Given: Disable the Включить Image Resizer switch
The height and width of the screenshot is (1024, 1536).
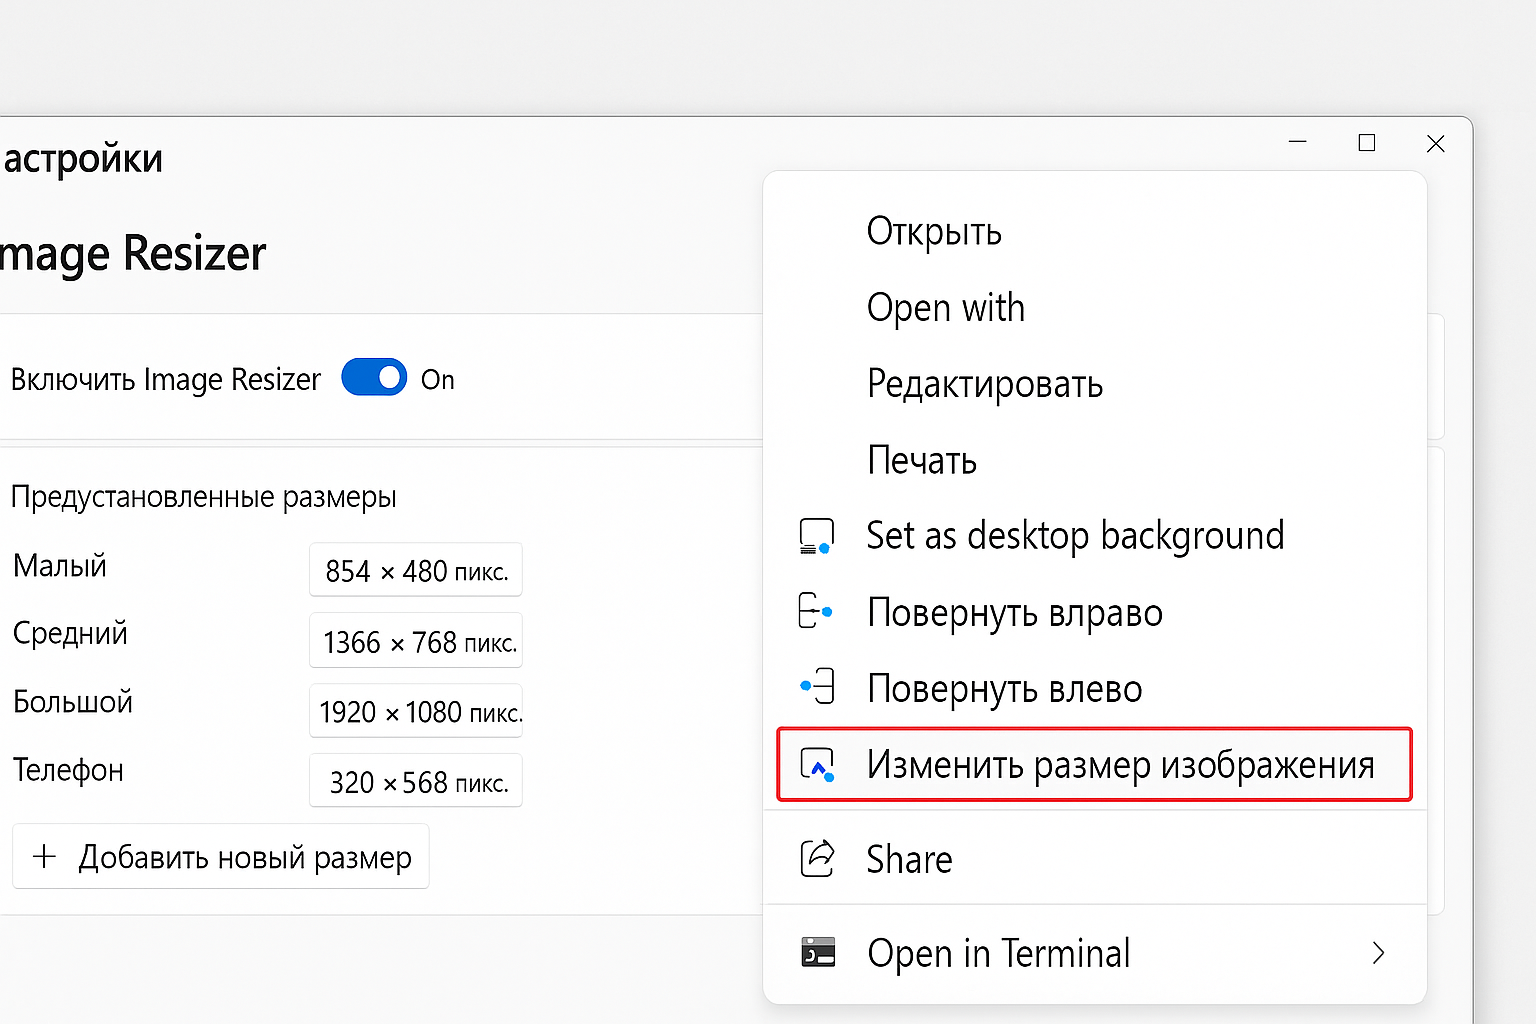Looking at the screenshot, I should coord(374,378).
